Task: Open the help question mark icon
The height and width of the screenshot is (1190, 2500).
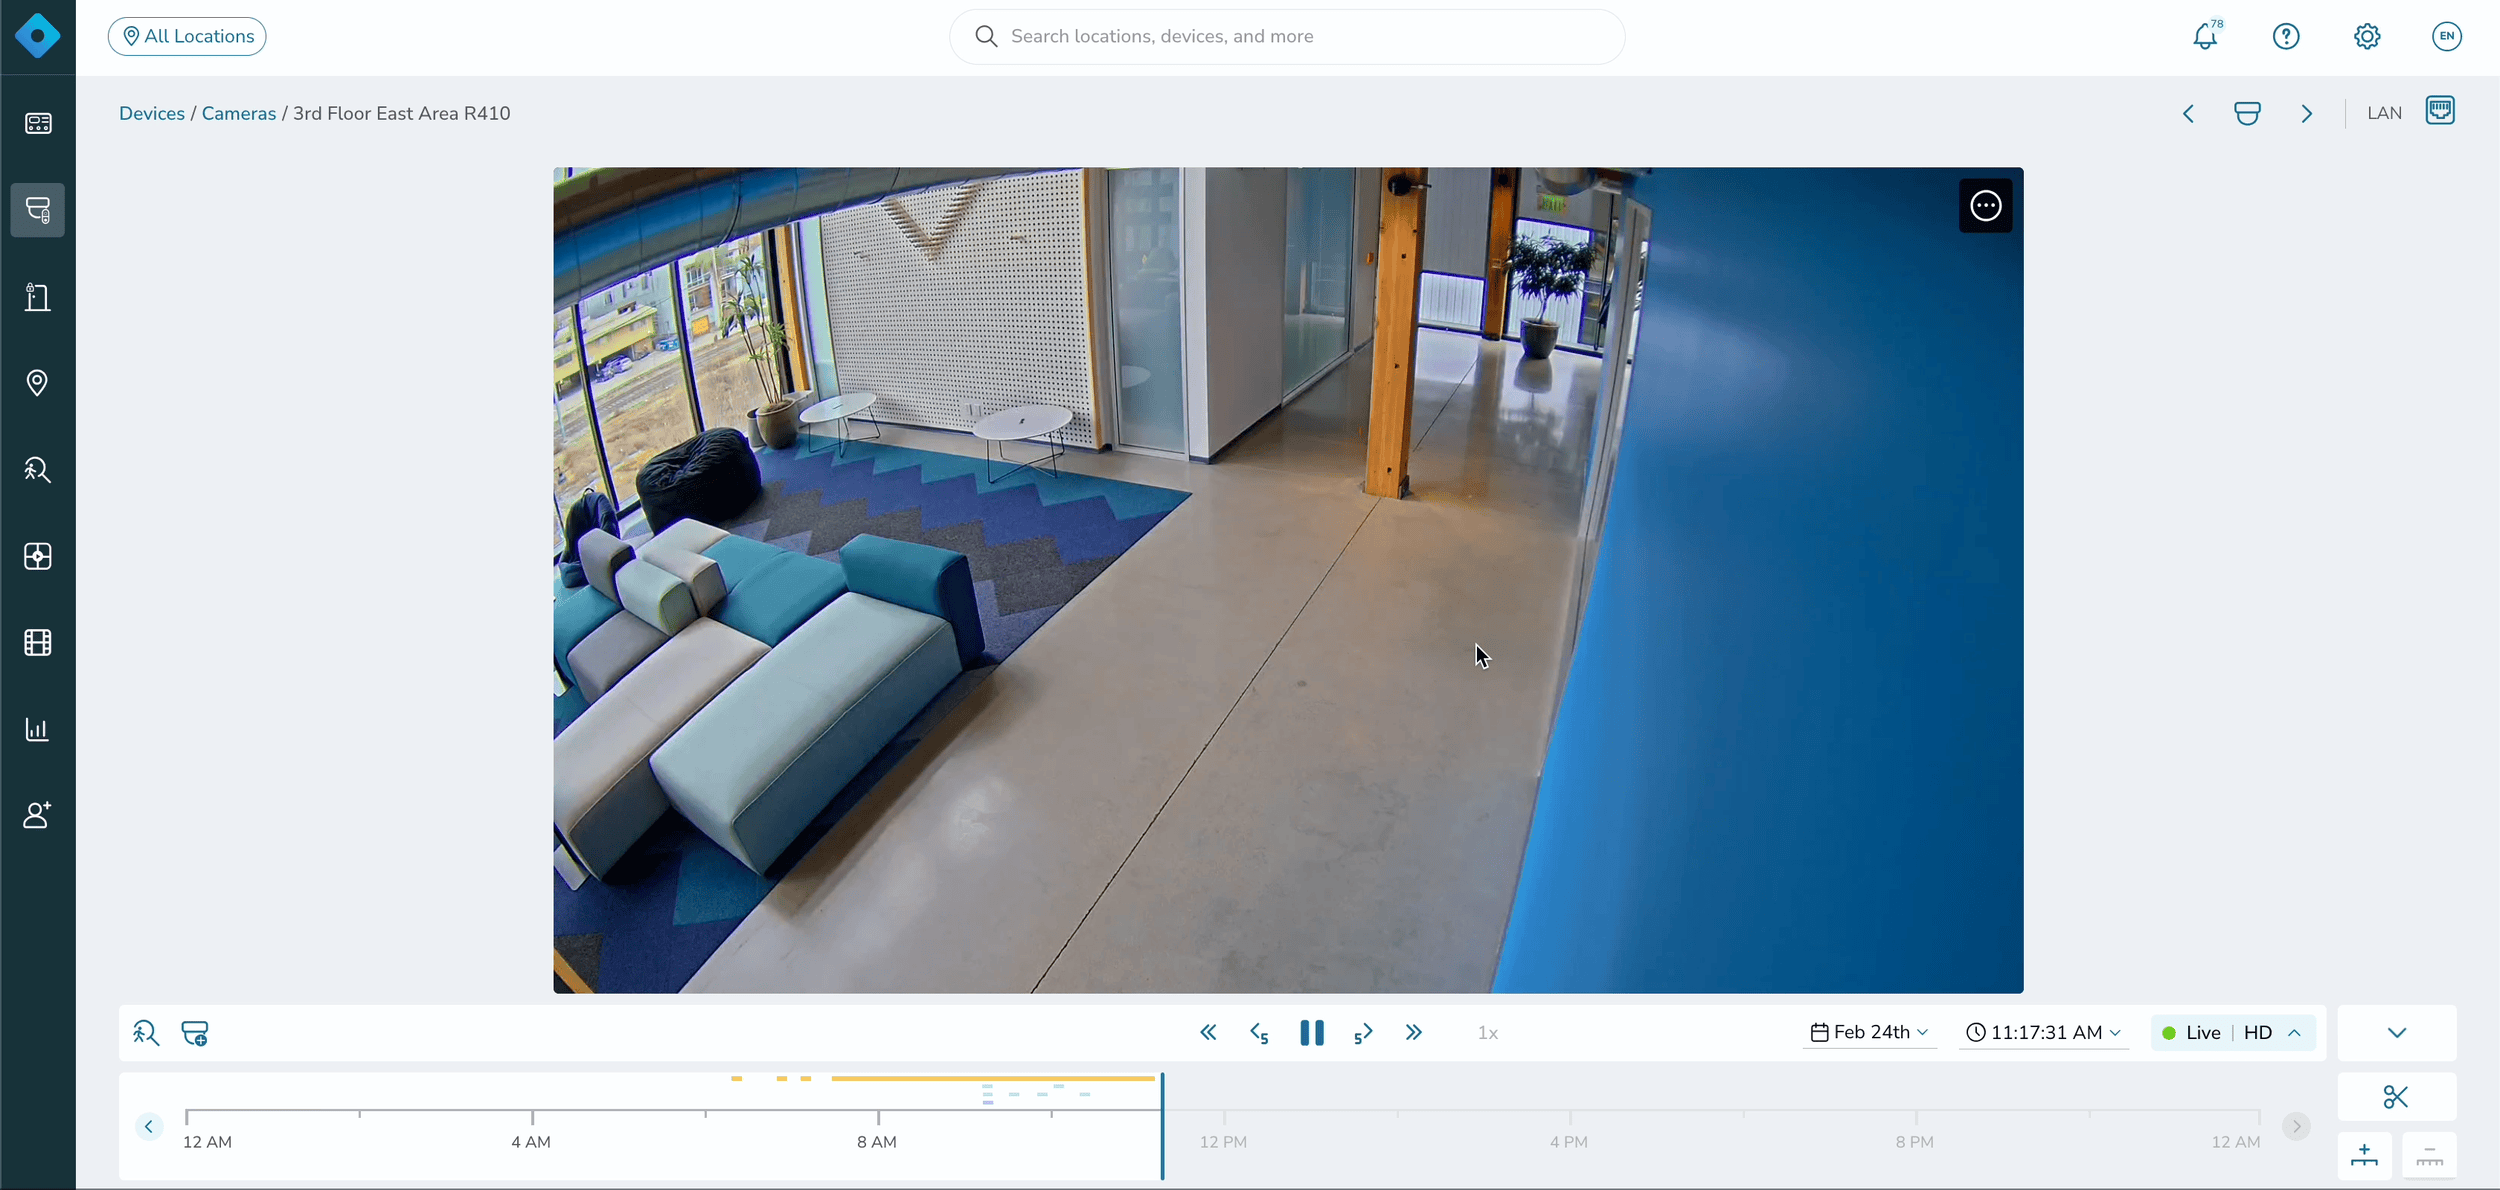Action: coord(2286,36)
